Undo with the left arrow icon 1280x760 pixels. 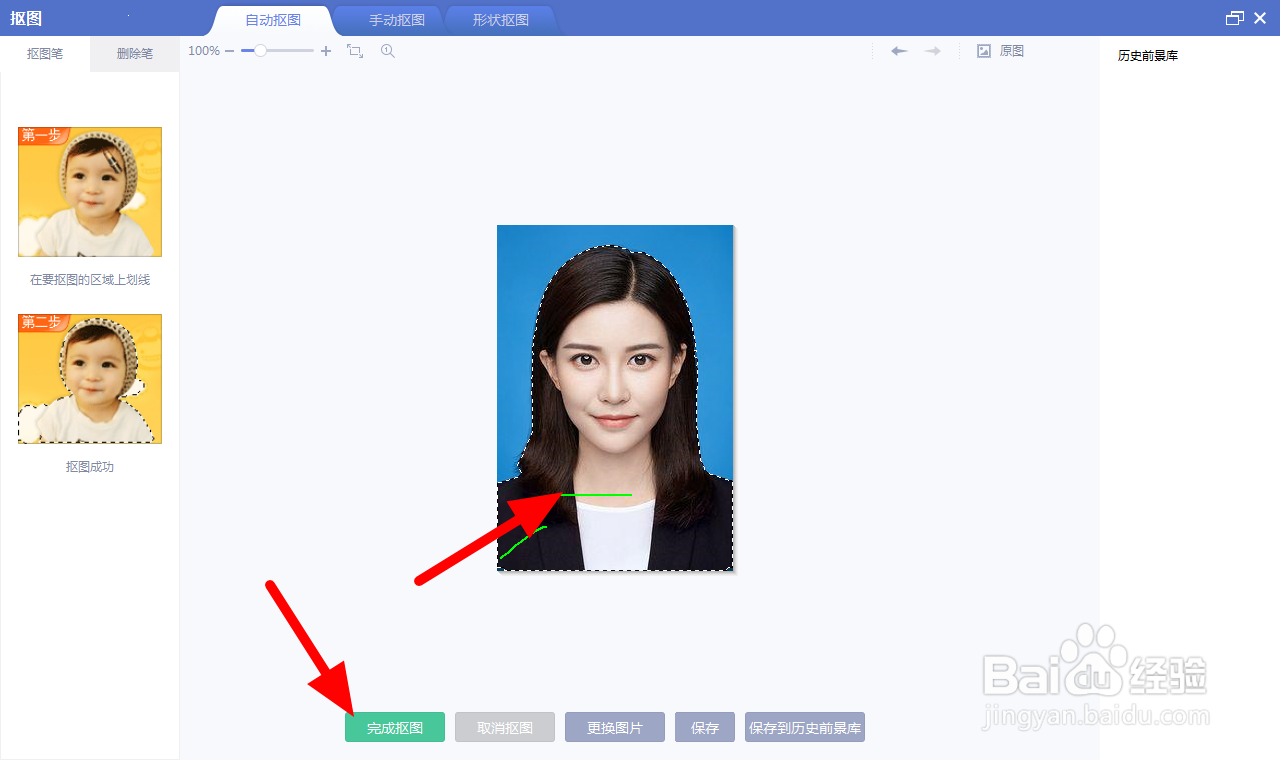(x=899, y=51)
